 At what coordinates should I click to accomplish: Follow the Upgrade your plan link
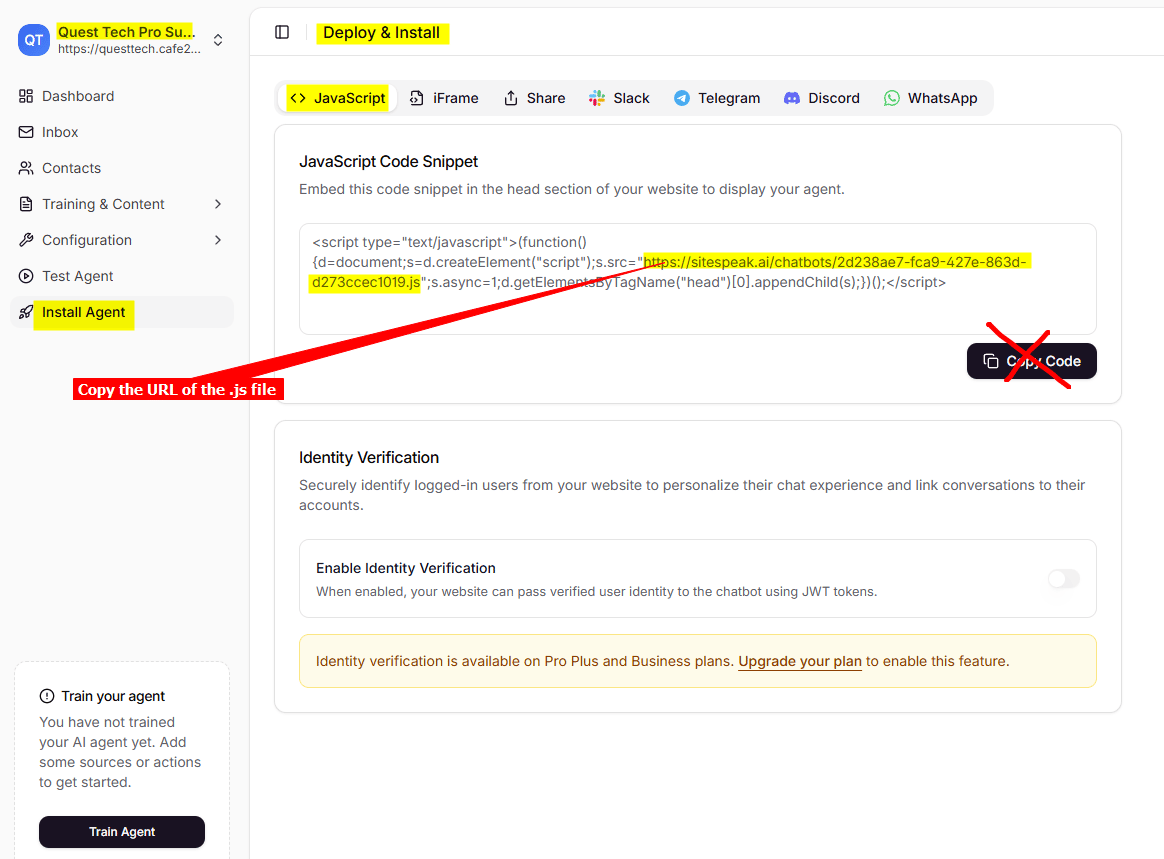point(800,662)
